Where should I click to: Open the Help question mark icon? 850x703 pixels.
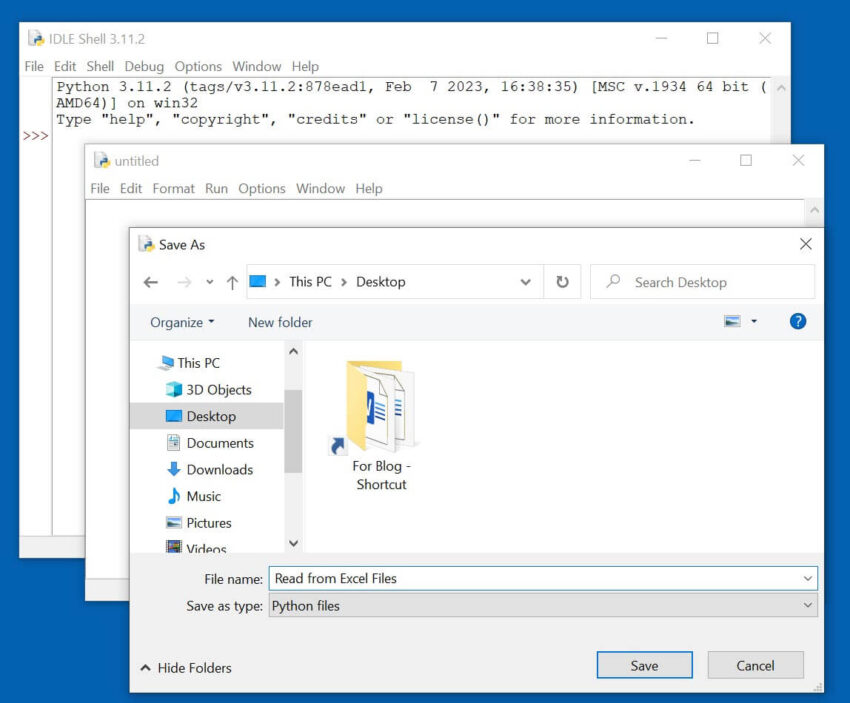coord(797,322)
